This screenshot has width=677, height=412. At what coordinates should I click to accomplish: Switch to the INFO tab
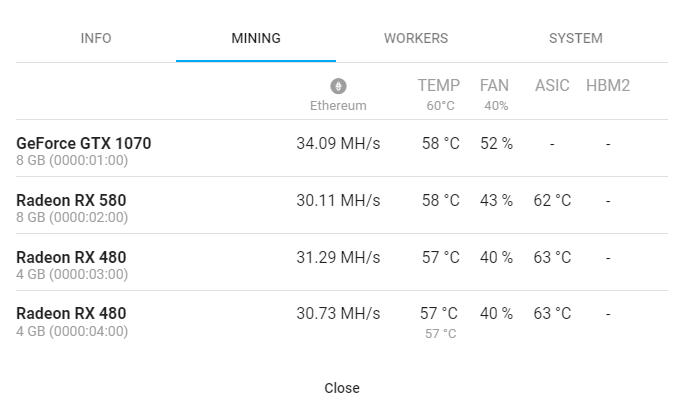(x=96, y=38)
